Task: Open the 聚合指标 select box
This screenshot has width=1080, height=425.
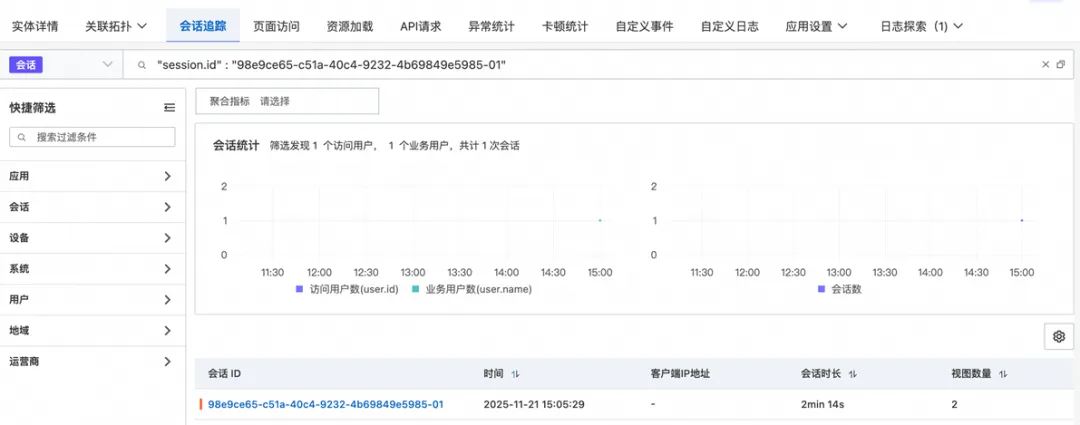Action: click(287, 101)
